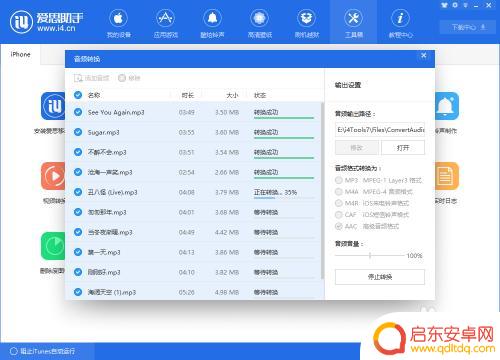Viewport: 500px width, 360px height.
Task: Uncheck the 04:01 duration row checkbox
Action: tap(78, 212)
